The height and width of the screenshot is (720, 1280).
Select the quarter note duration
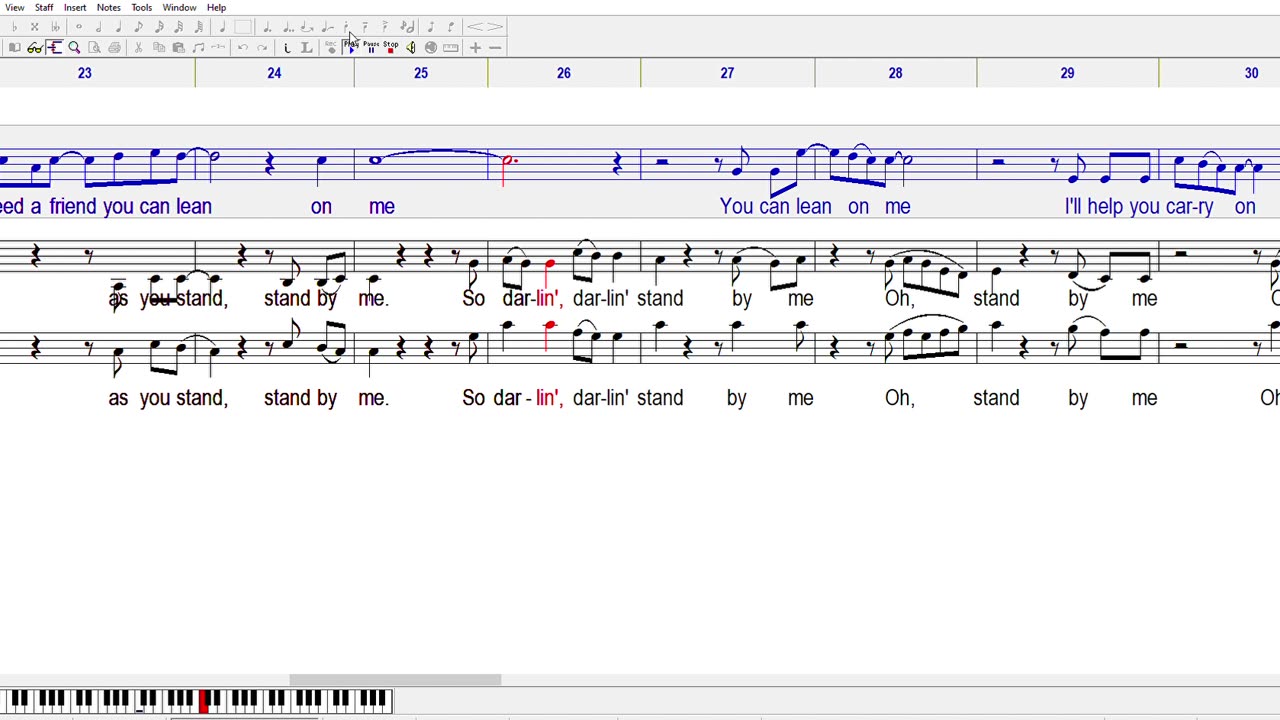coord(118,27)
